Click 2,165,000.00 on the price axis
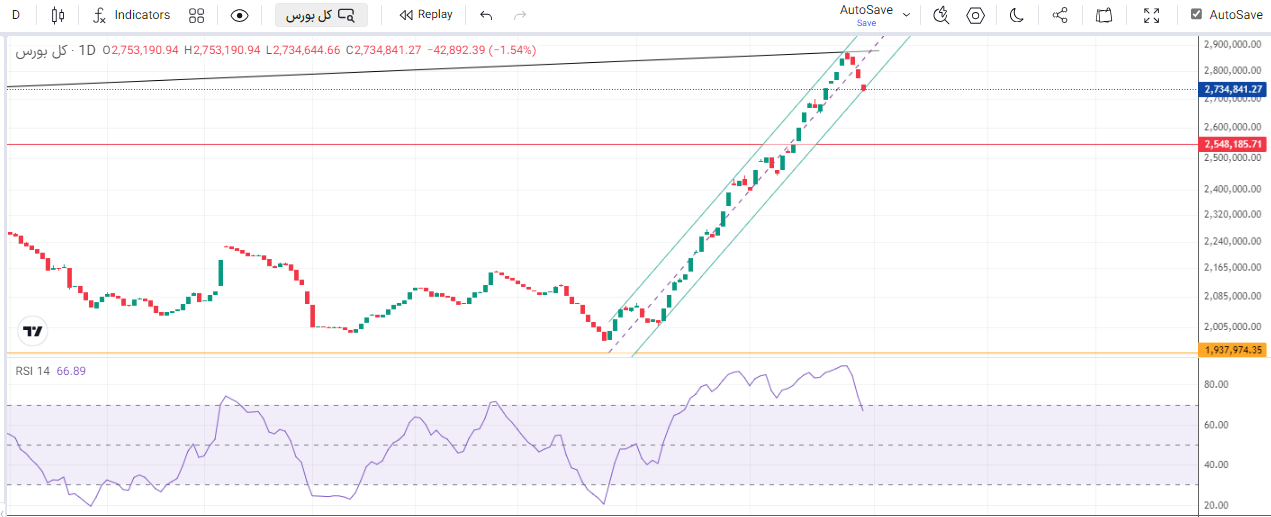Image resolution: width=1271 pixels, height=517 pixels. coord(1232,268)
